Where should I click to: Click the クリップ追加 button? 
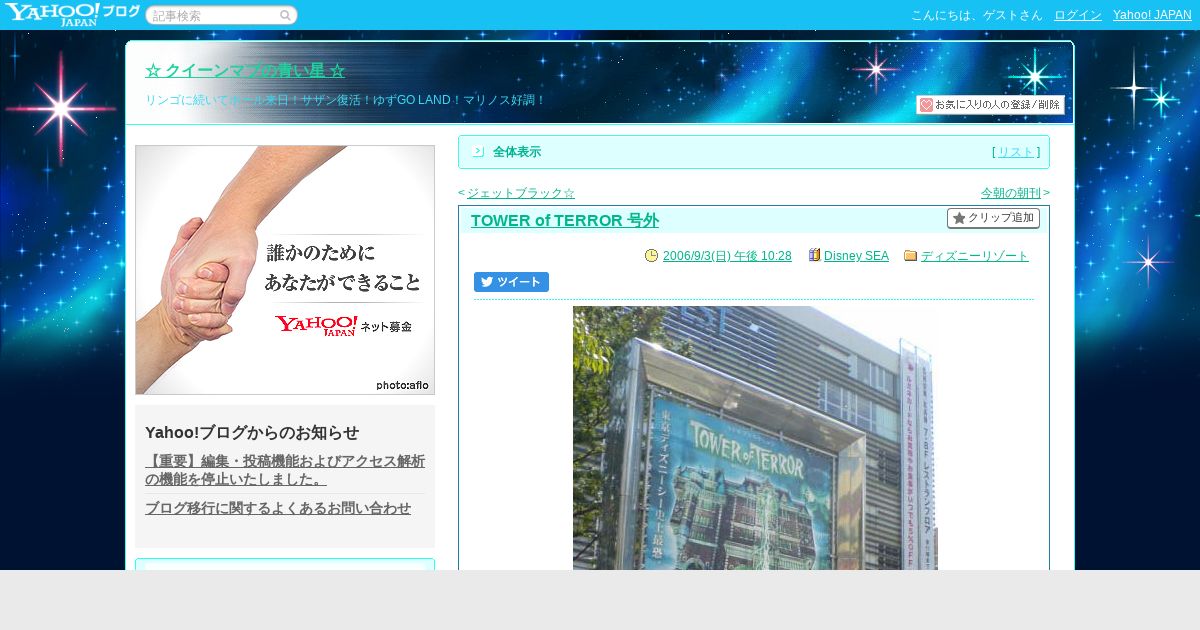[x=993, y=218]
